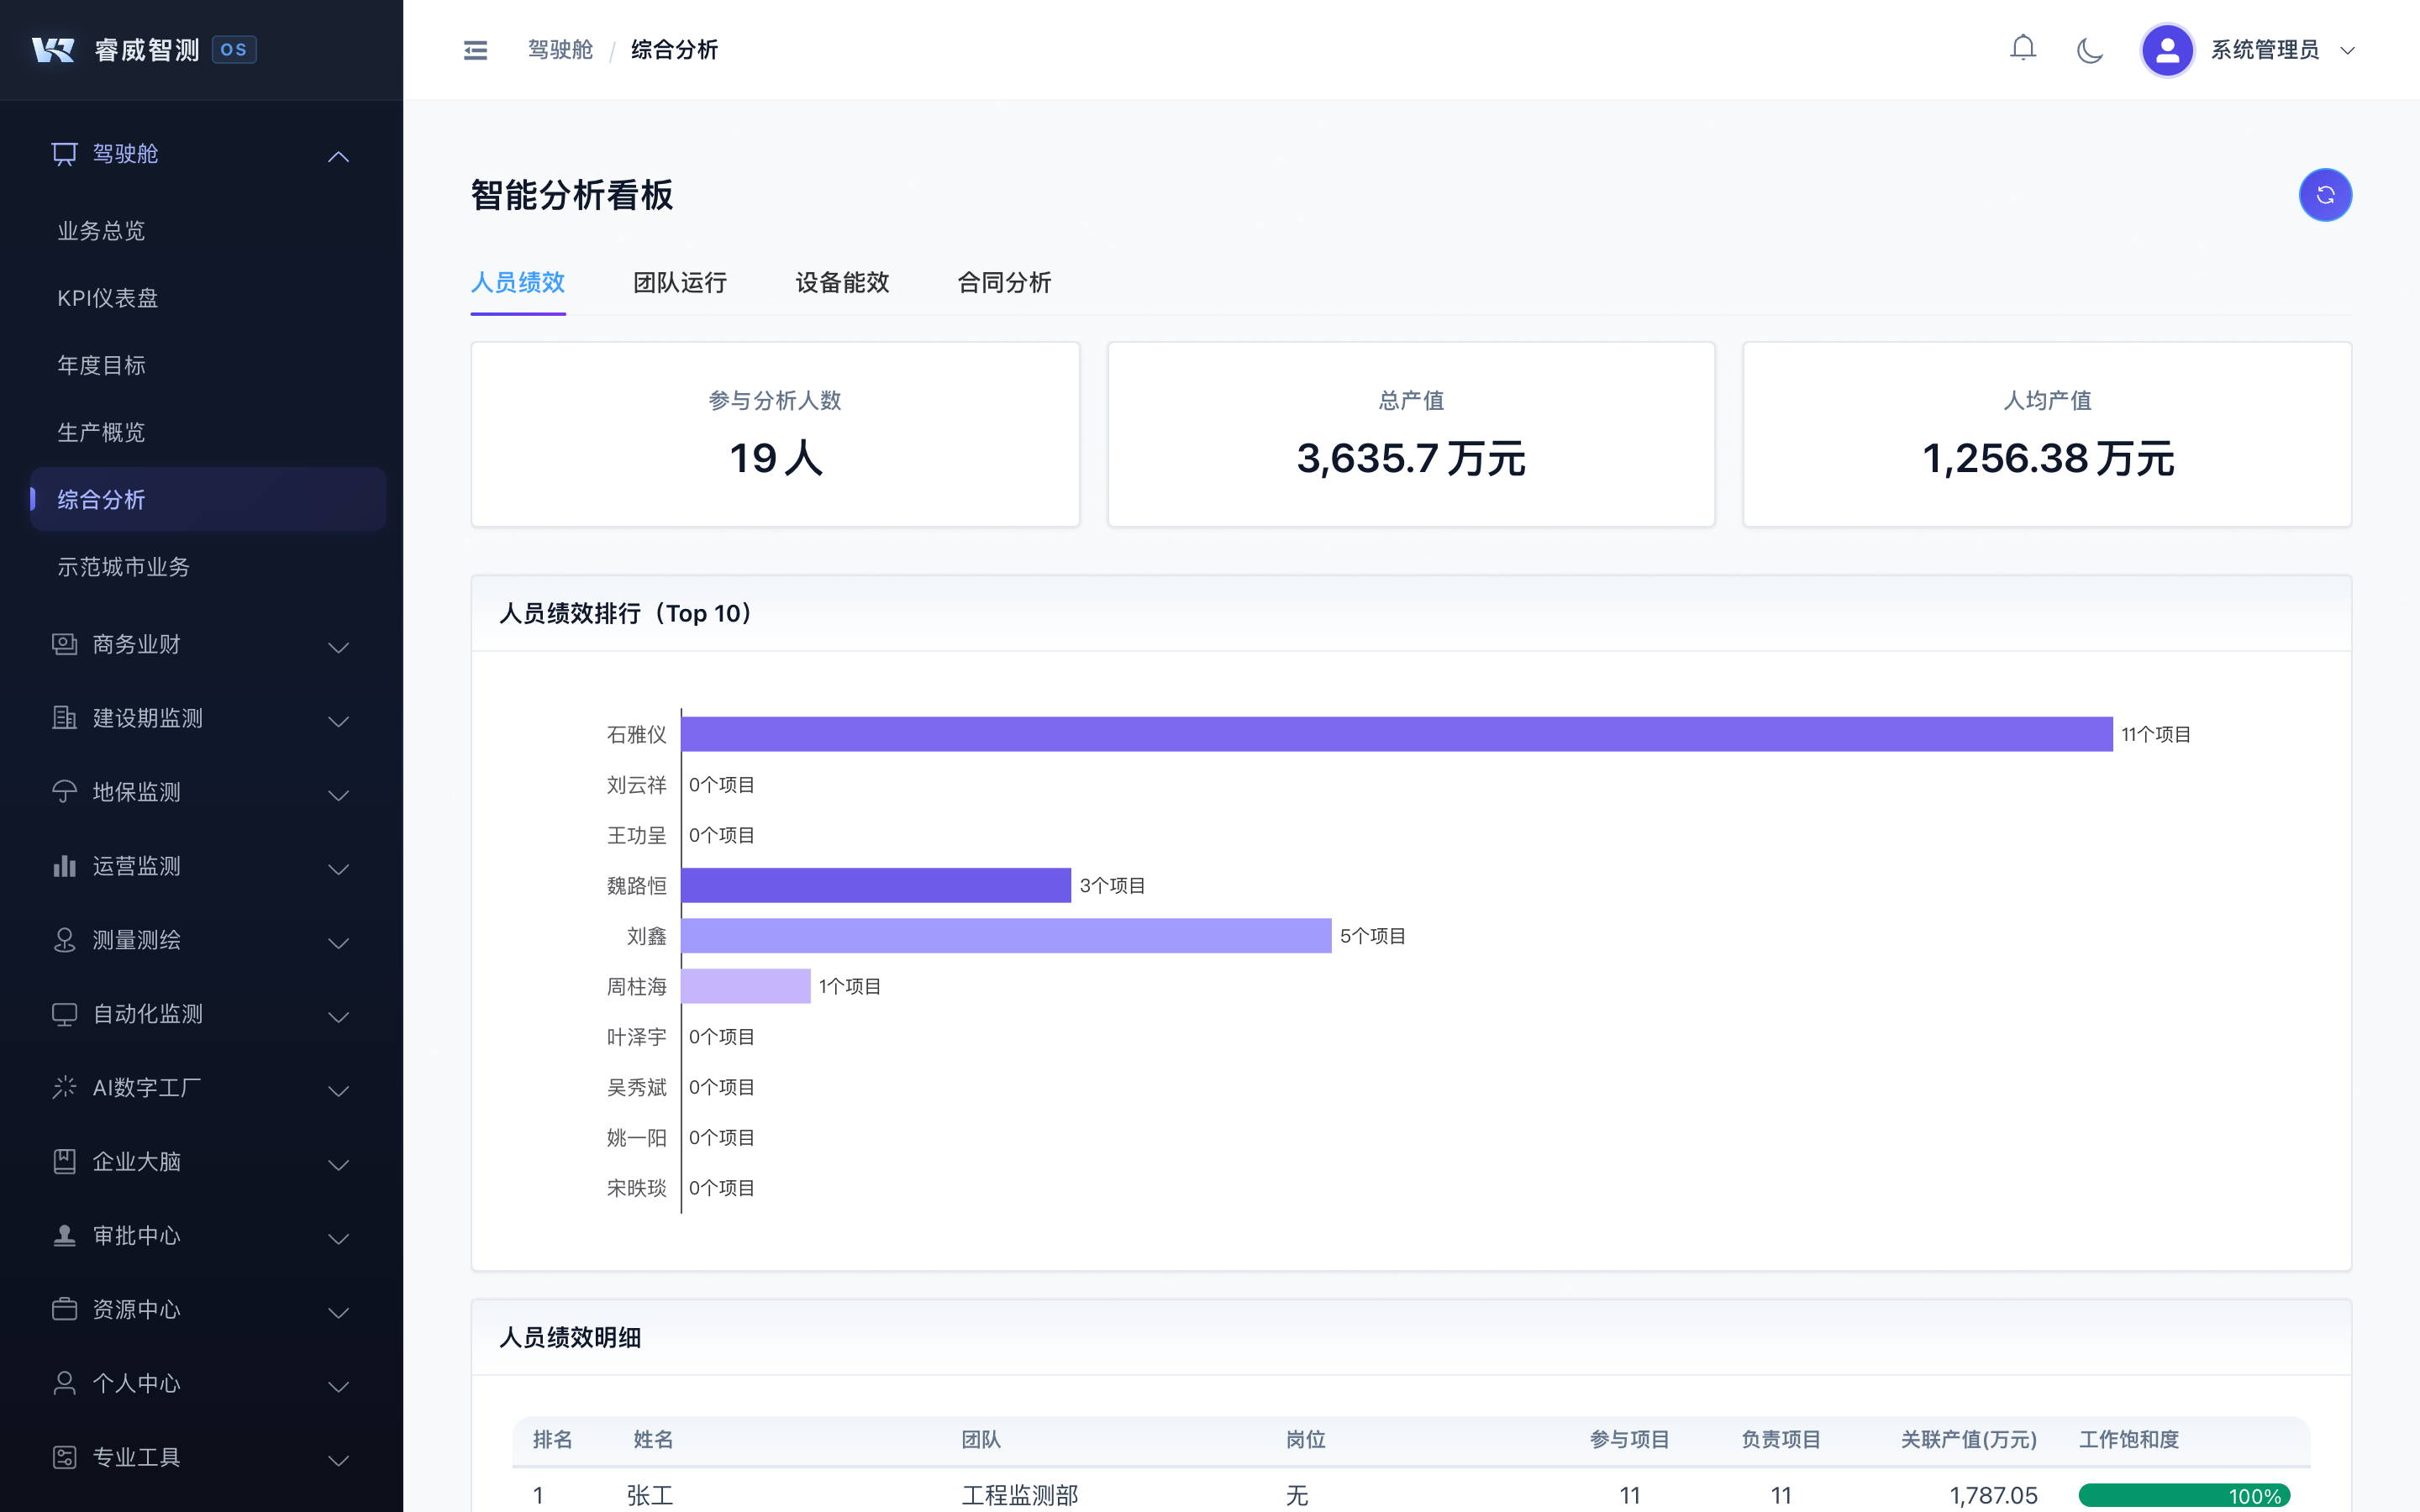Toggle dark mode with the moon icon
The width and height of the screenshot is (2420, 1512).
coord(2089,49)
